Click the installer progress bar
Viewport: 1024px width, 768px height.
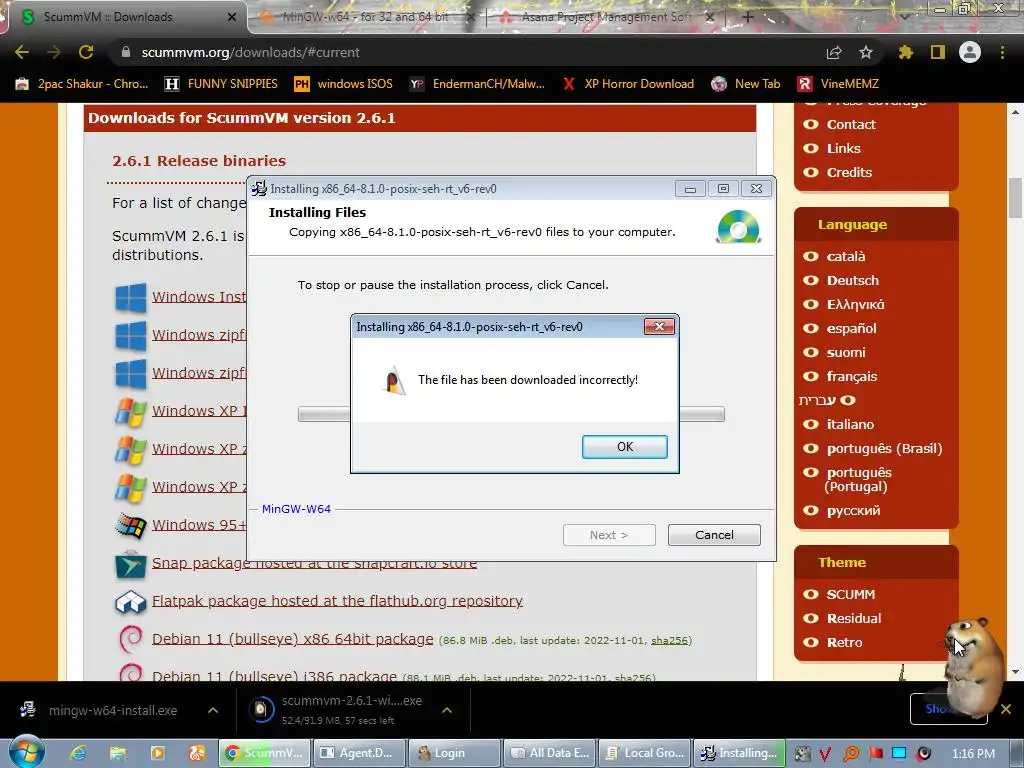pos(511,414)
